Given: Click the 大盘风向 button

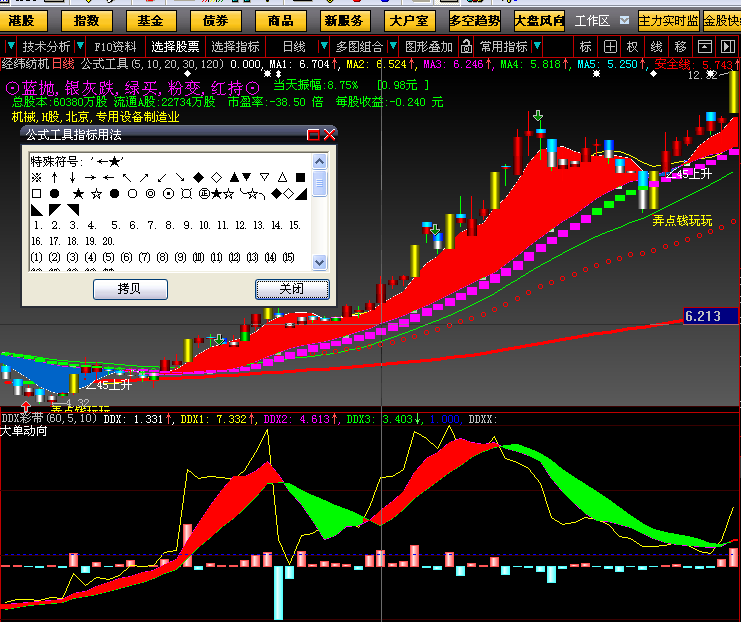Looking at the screenshot, I should pos(539,21).
